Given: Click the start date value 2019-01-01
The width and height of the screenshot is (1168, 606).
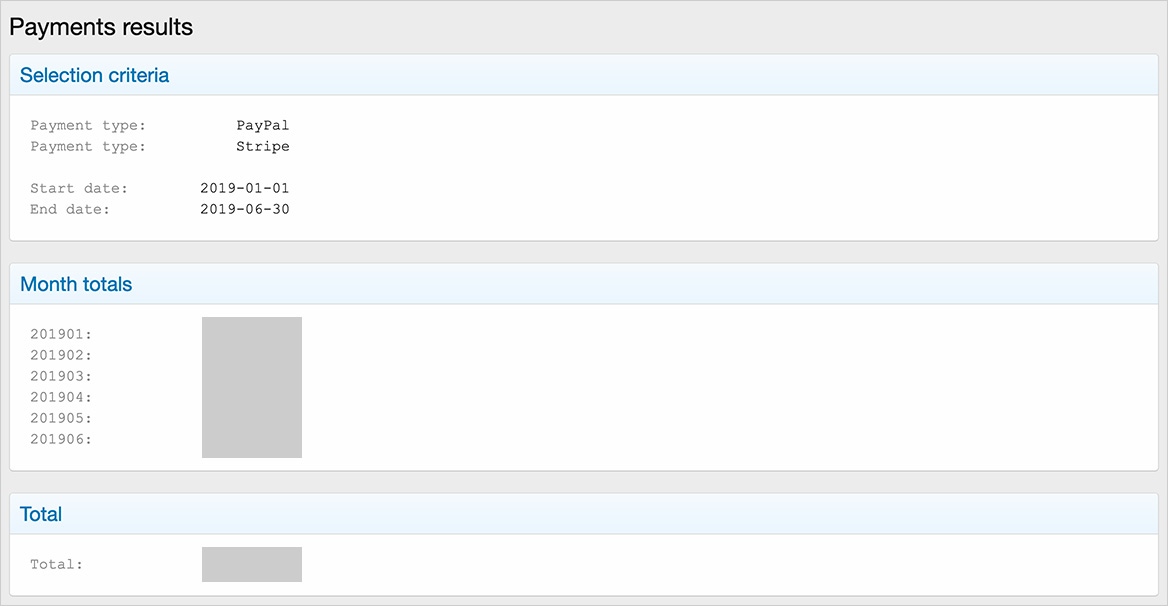Looking at the screenshot, I should click(245, 189).
